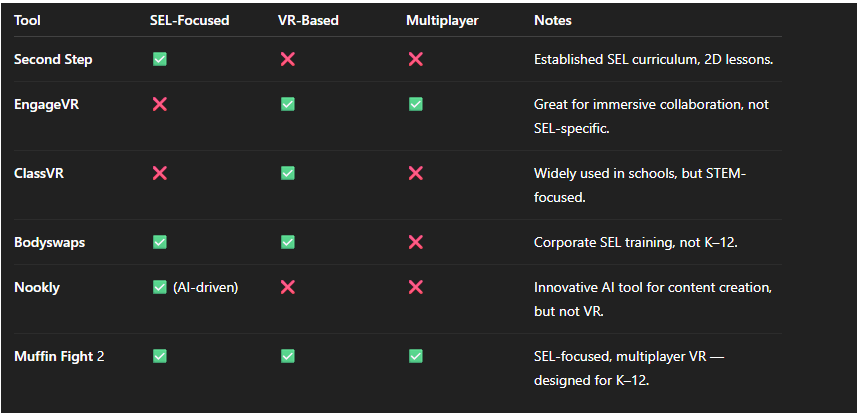Screen dimensions: 861x415
Task: Select the EngageVR tool name
Action: pos(46,104)
